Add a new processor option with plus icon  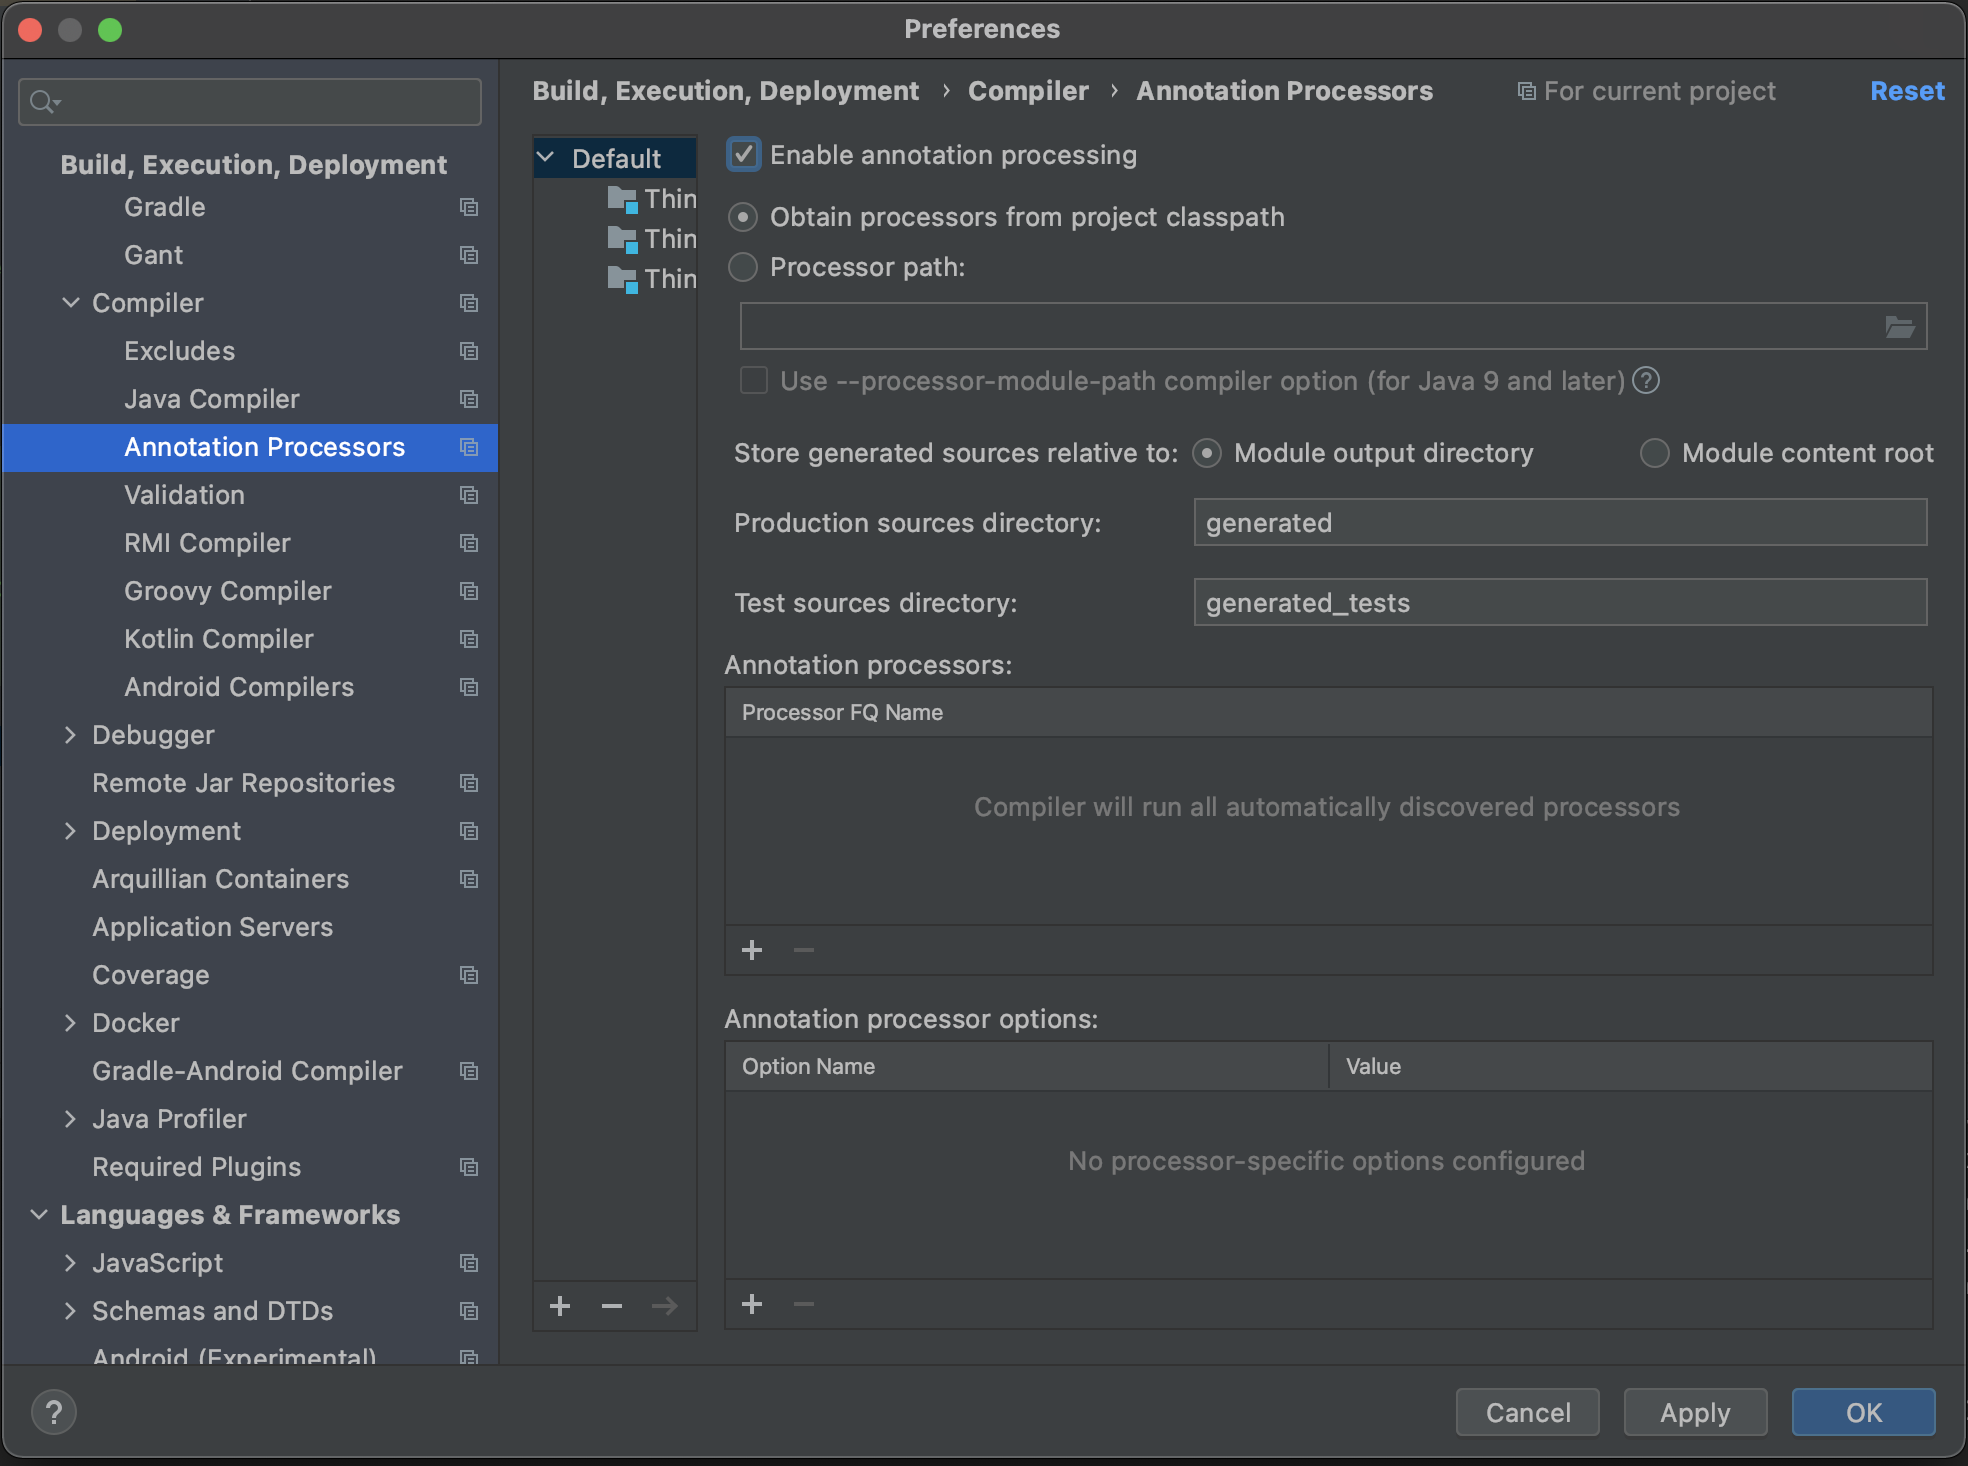pos(752,1304)
